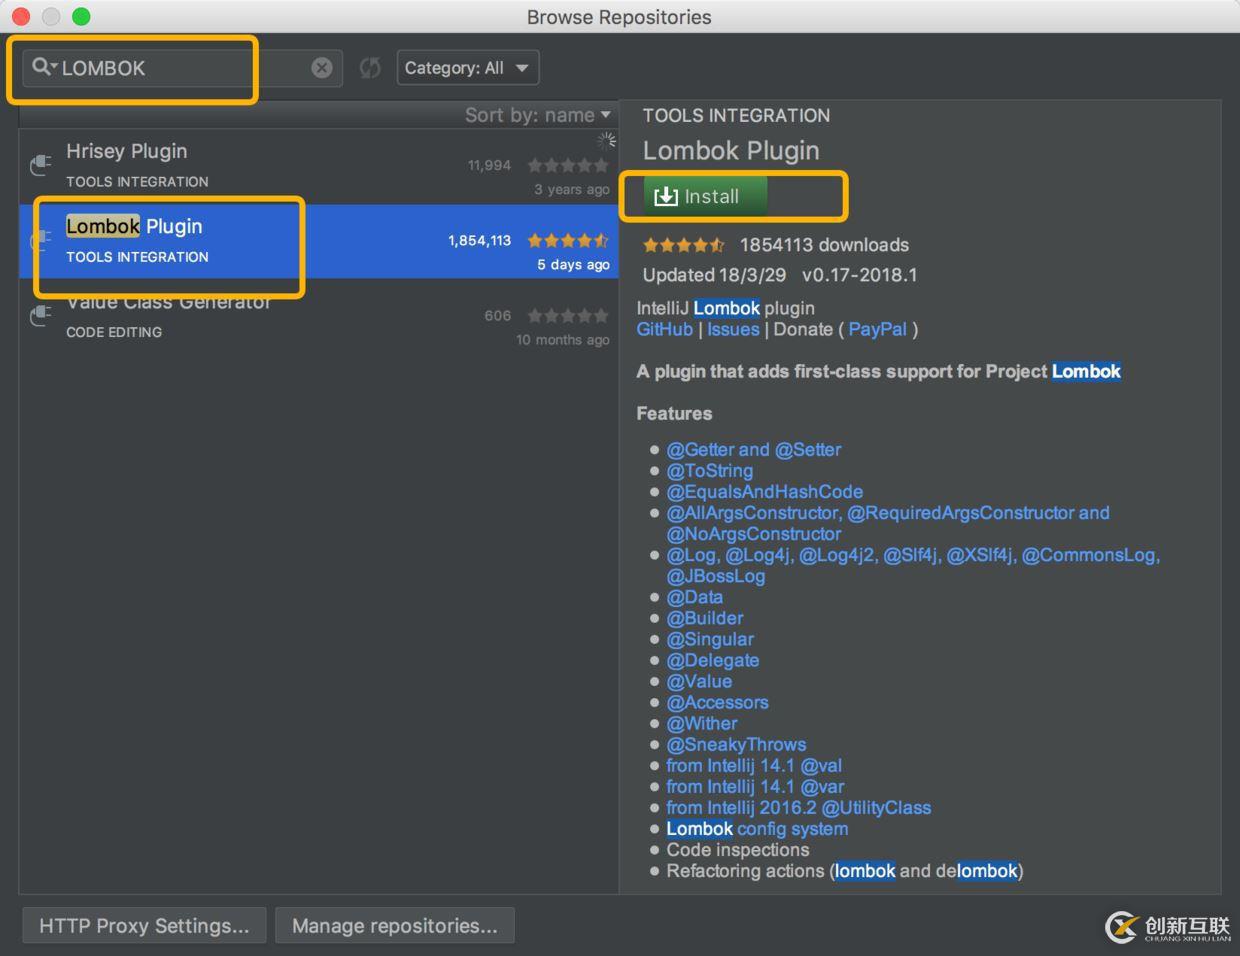Open the GitHub link
The width and height of the screenshot is (1240, 956).
pyautogui.click(x=665, y=329)
